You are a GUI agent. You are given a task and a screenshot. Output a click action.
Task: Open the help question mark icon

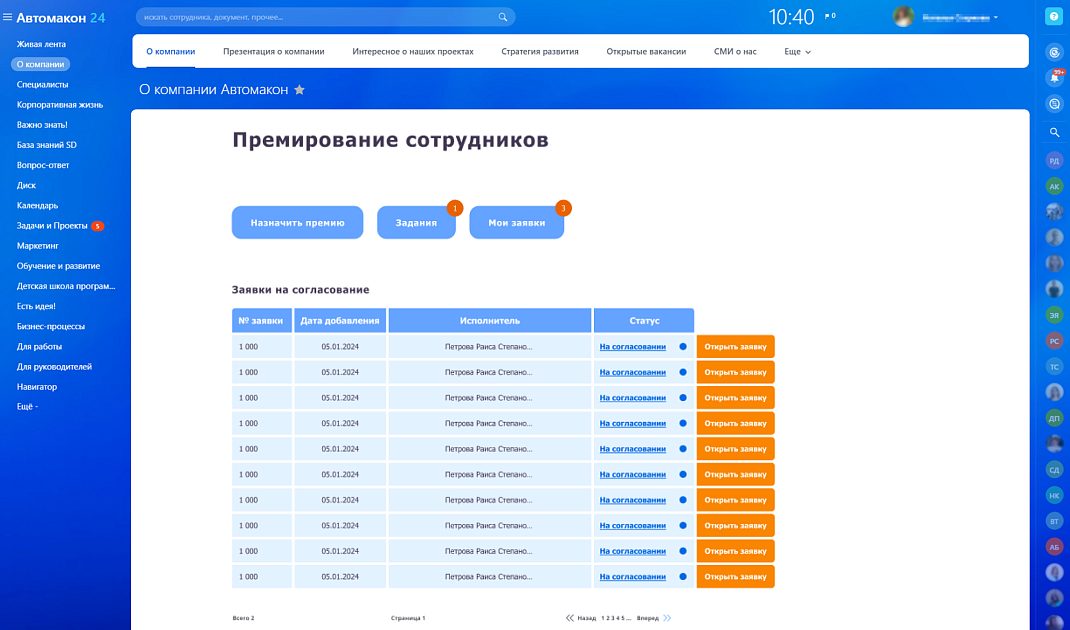coord(1053,17)
